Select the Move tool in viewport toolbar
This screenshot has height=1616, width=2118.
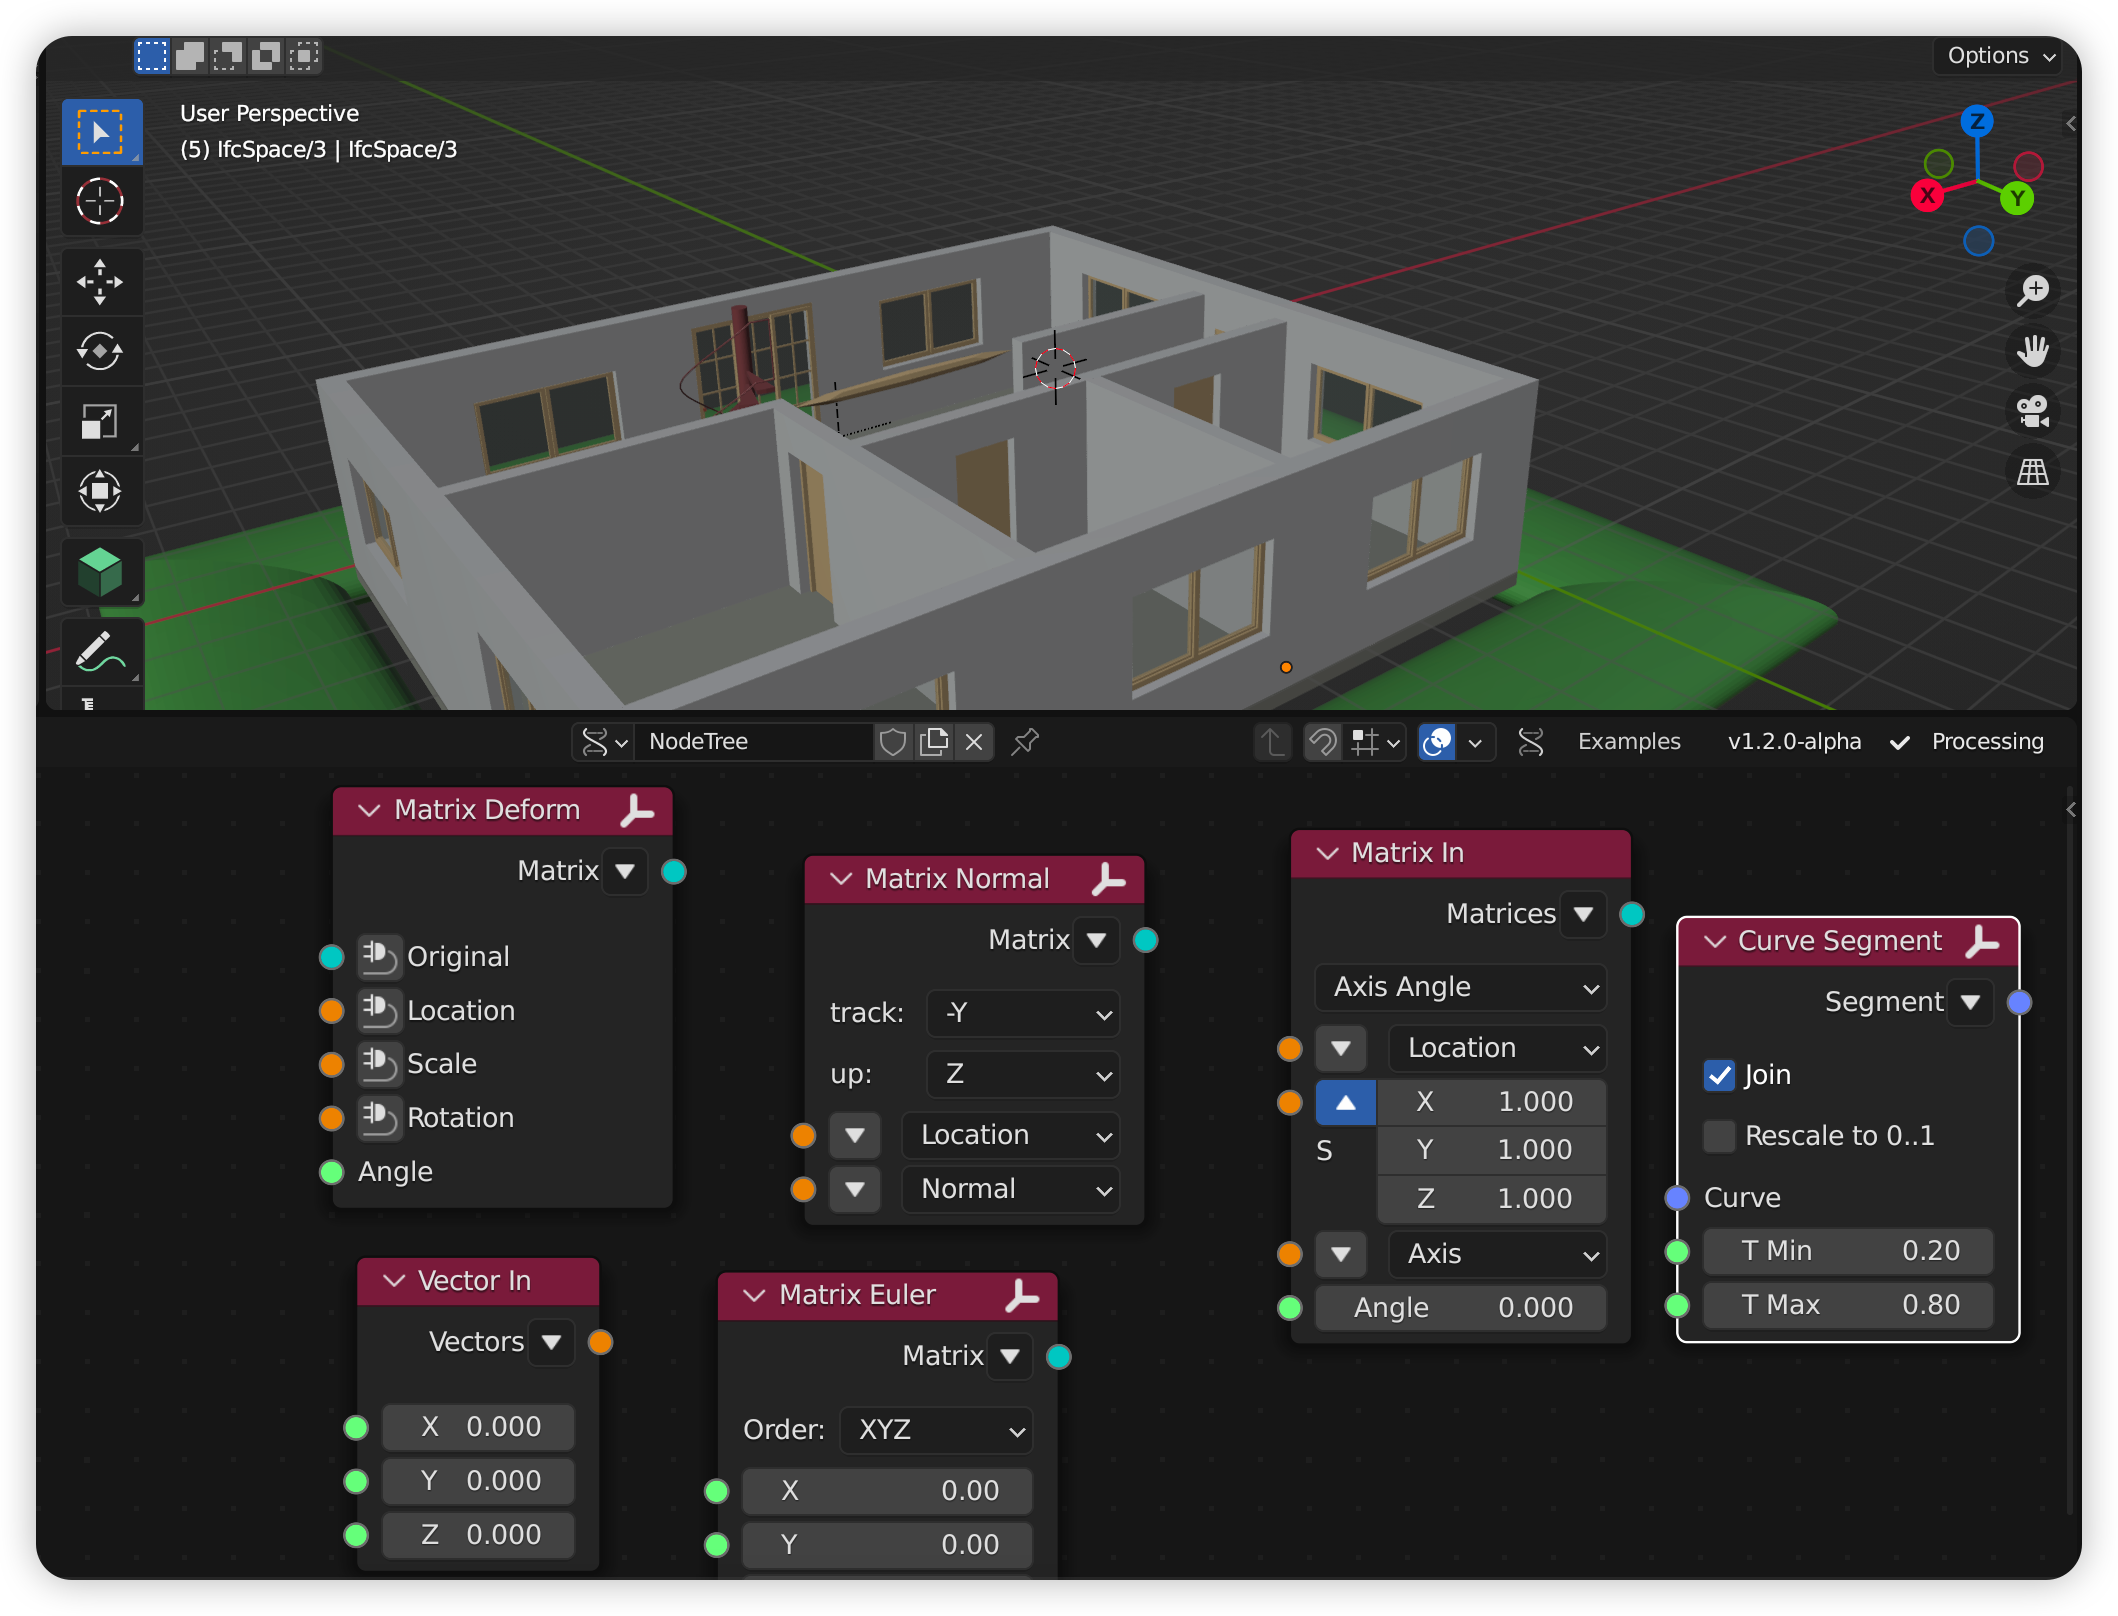100,281
